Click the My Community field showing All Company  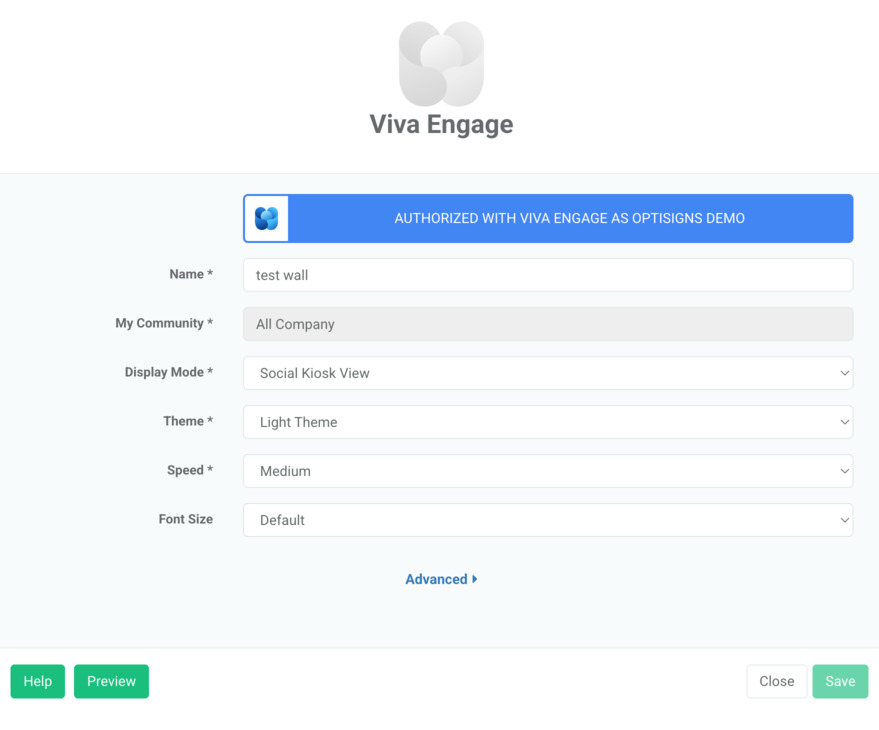pos(548,324)
